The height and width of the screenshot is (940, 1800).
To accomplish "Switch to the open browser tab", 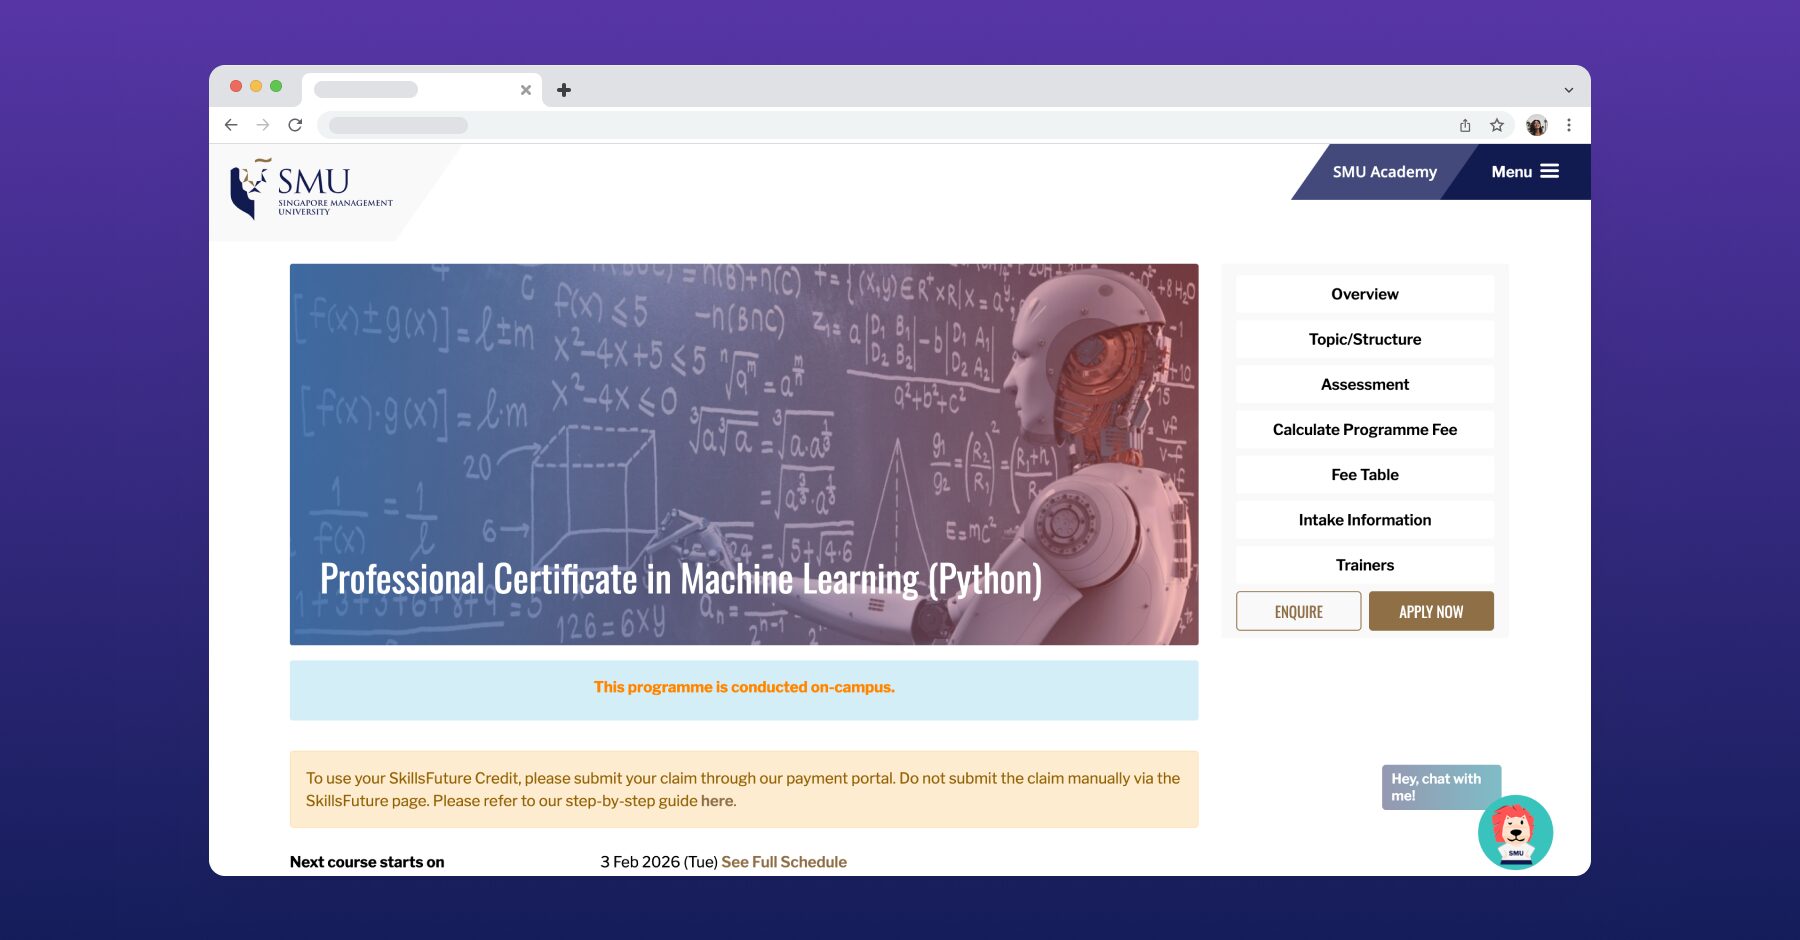I will click(x=410, y=89).
